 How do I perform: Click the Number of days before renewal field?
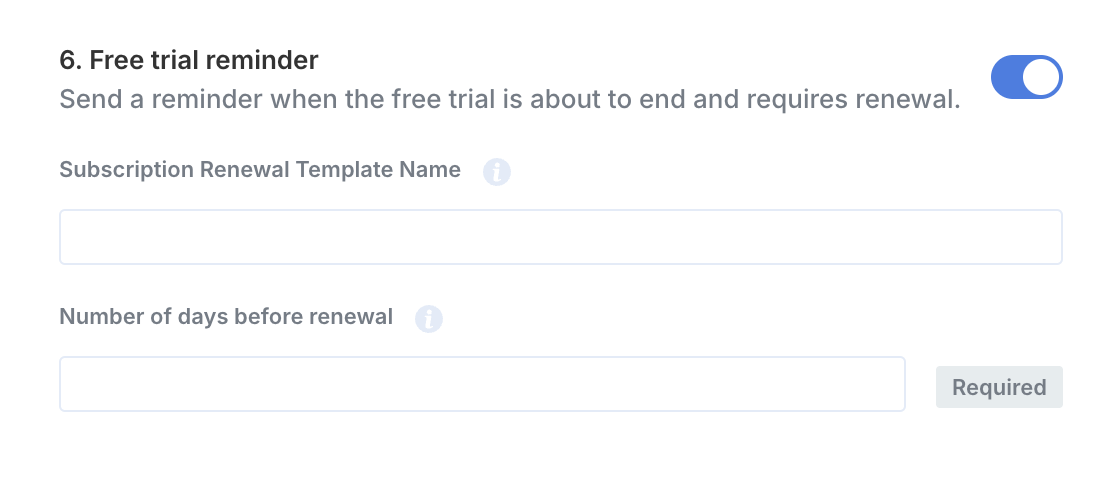click(x=482, y=384)
